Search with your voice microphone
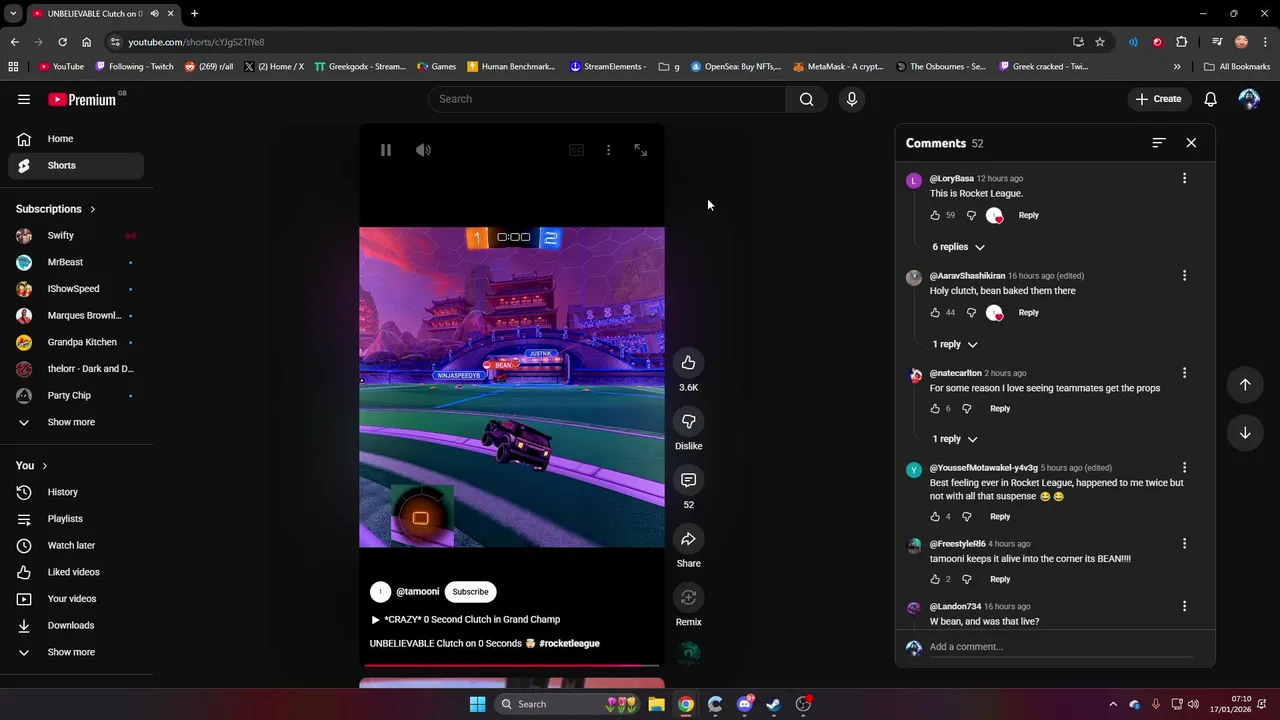Viewport: 1280px width, 720px height. point(852,99)
